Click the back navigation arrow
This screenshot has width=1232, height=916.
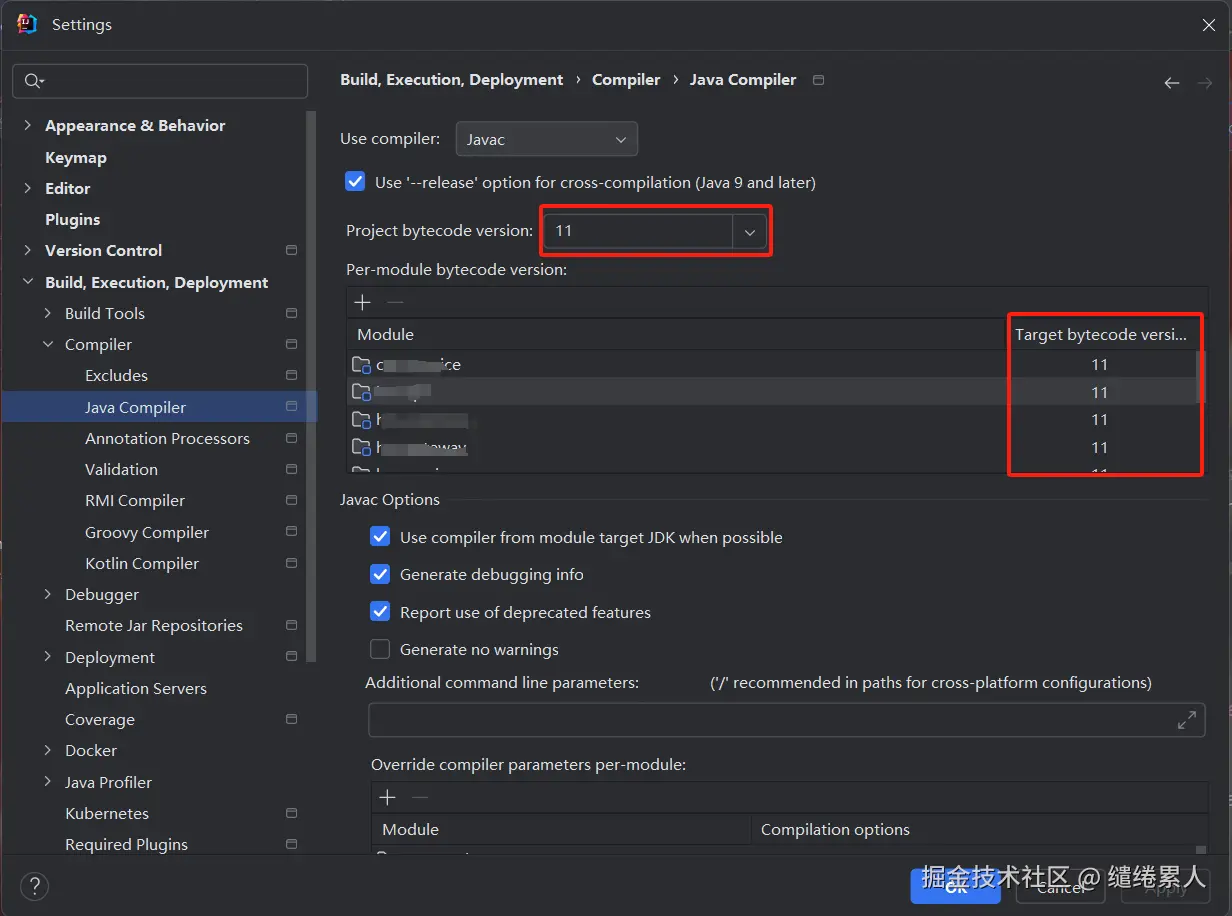1172,83
